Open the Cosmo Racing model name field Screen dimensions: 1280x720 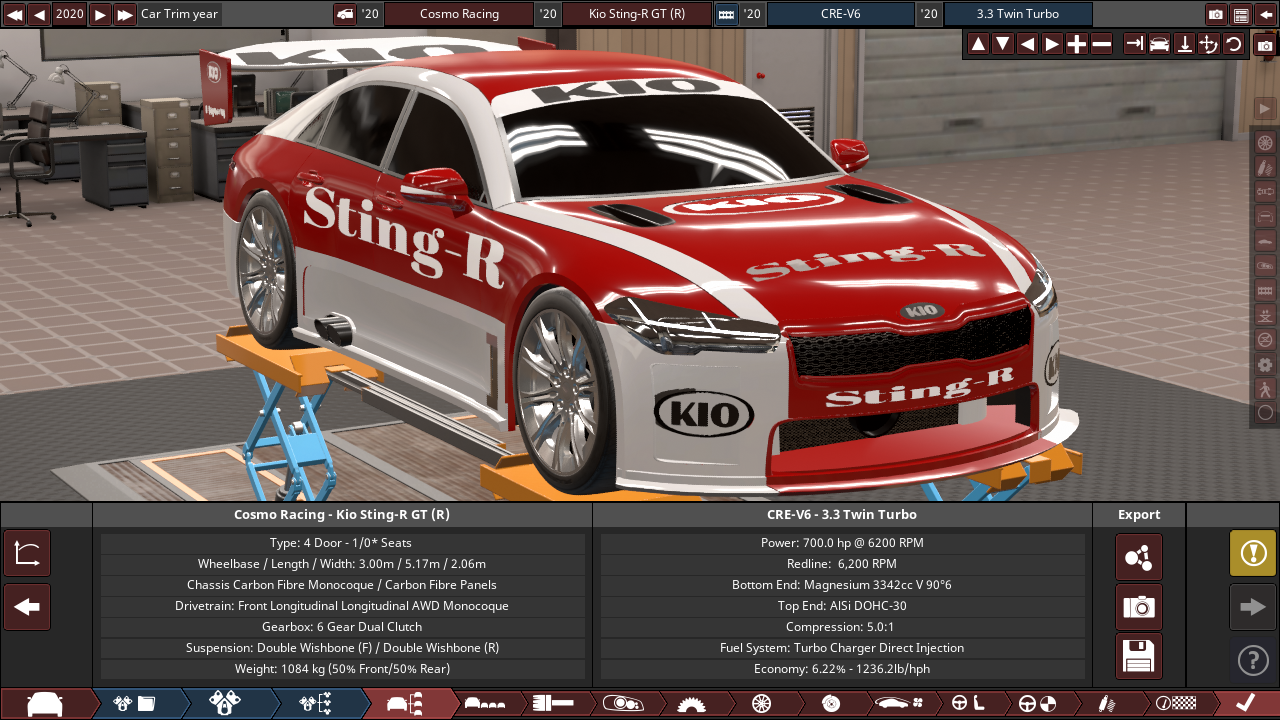click(x=459, y=14)
